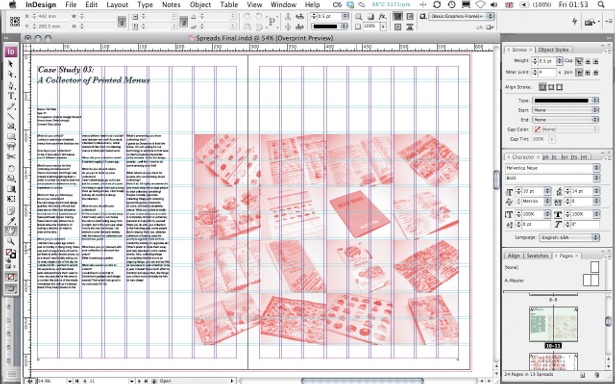The image size is (615, 384).
Task: Enable the miter join option
Action: pyautogui.click(x=579, y=73)
